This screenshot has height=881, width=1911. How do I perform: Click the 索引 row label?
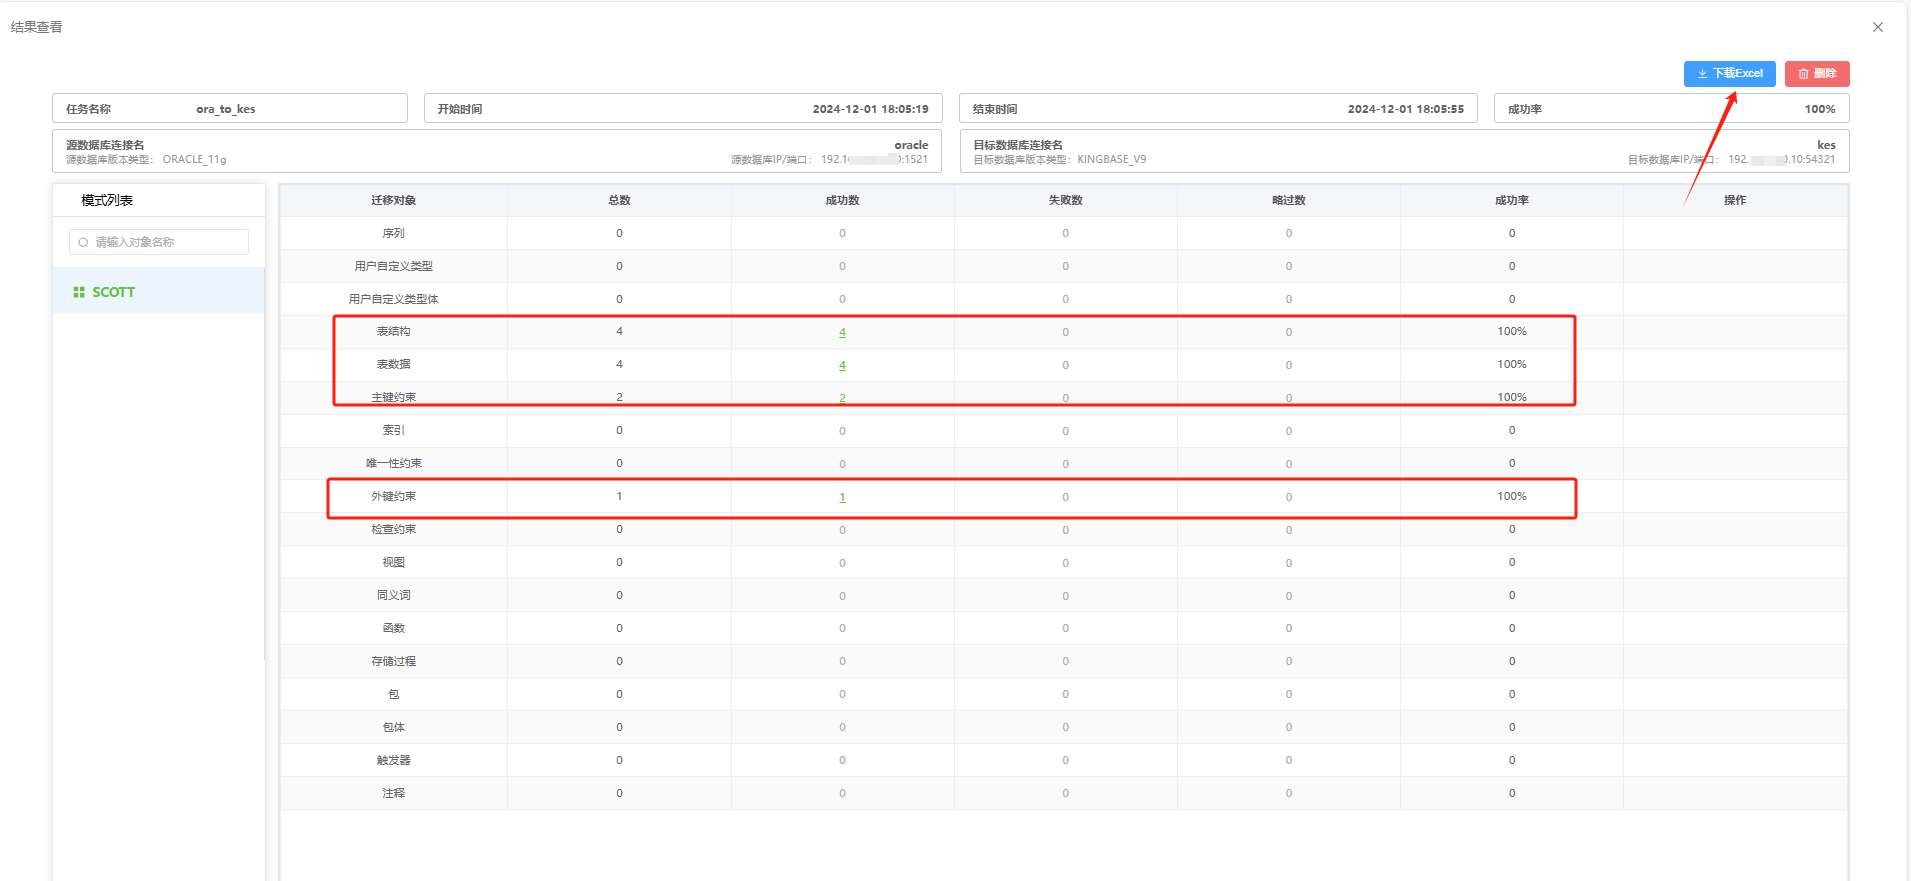394,430
